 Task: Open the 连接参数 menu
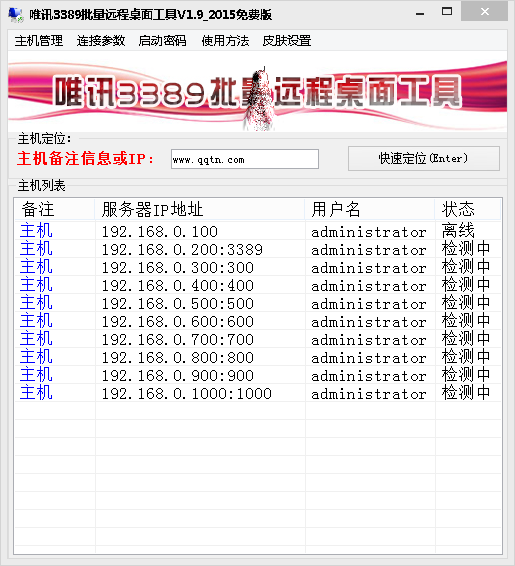(x=101, y=40)
